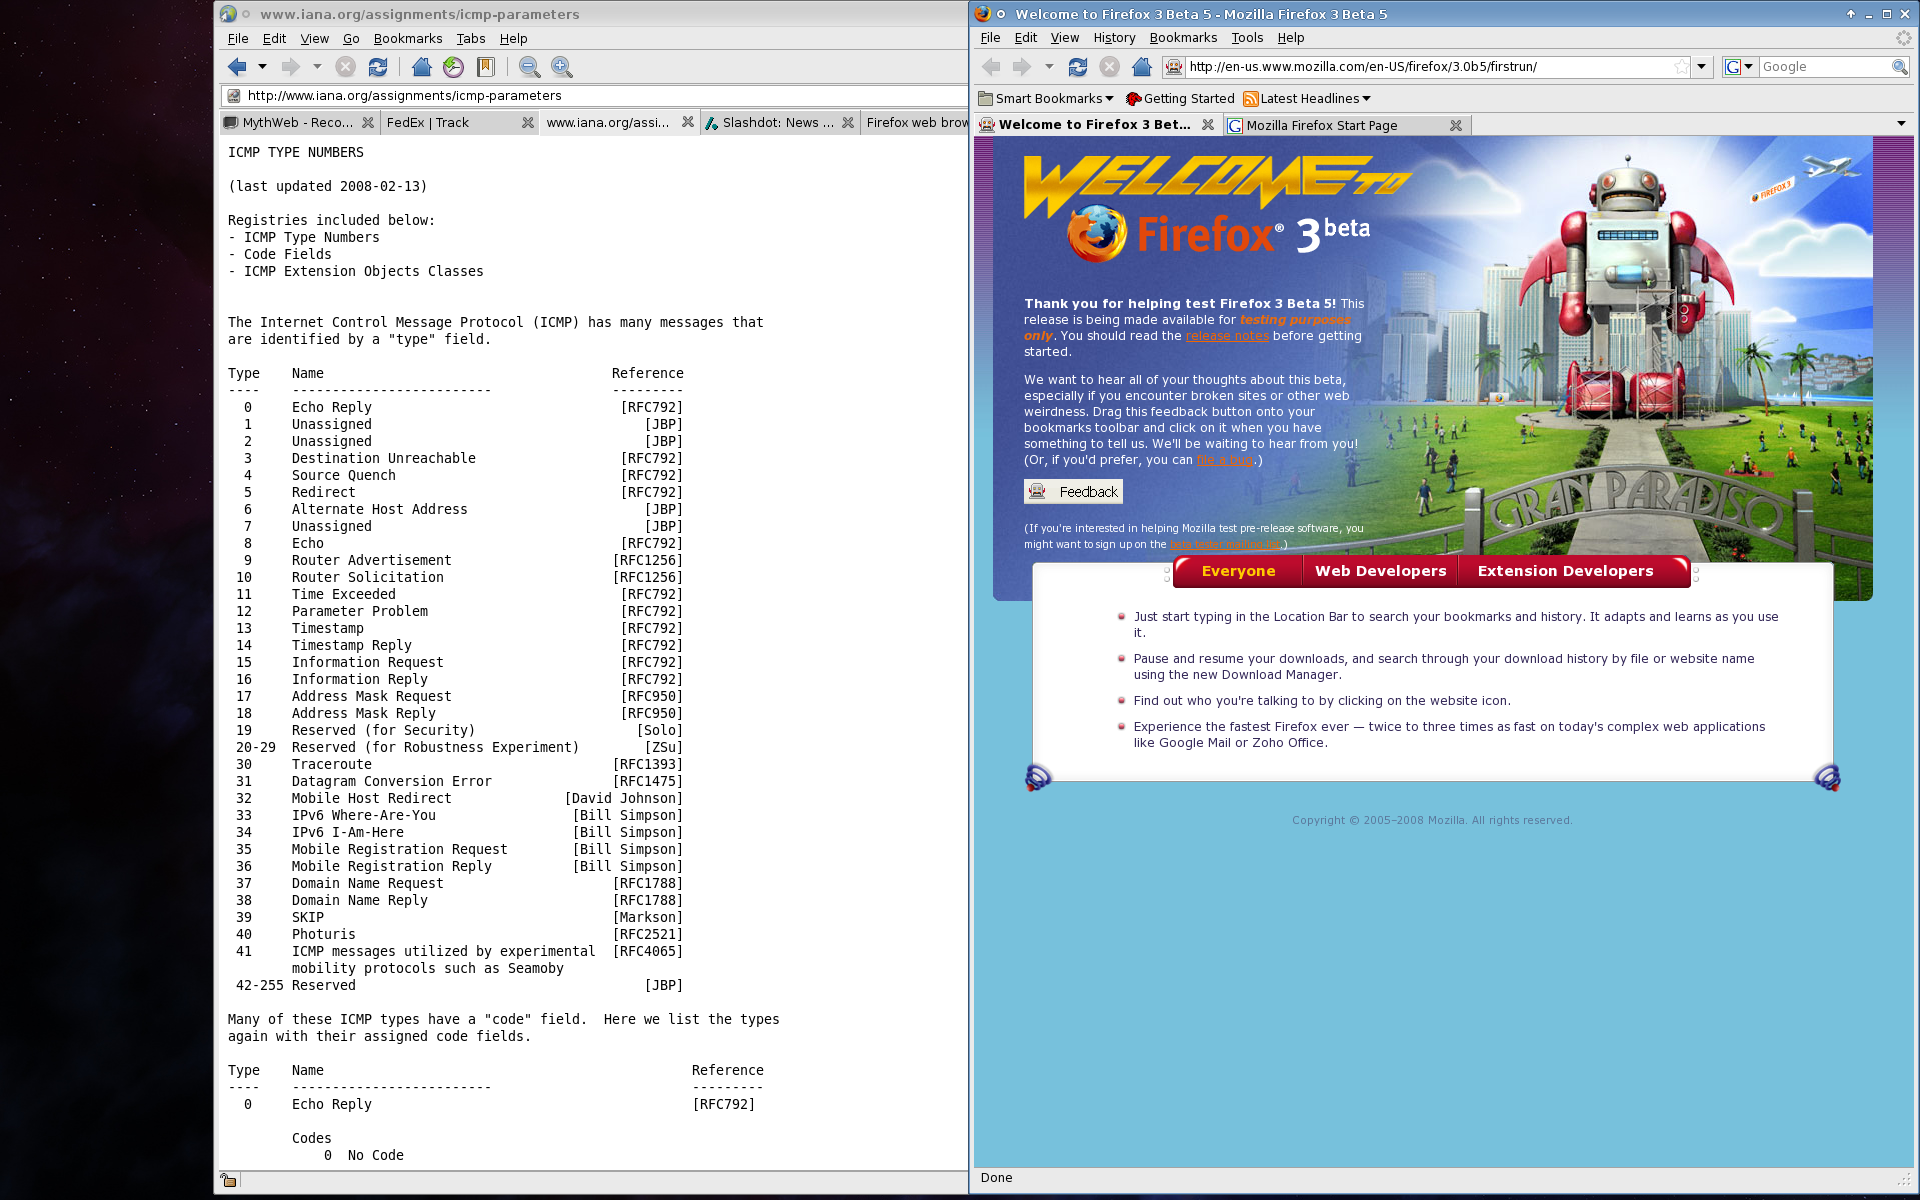1920x1200 pixels.
Task: Open the back history dropdown in the iana.org browser
Action: click(x=263, y=67)
